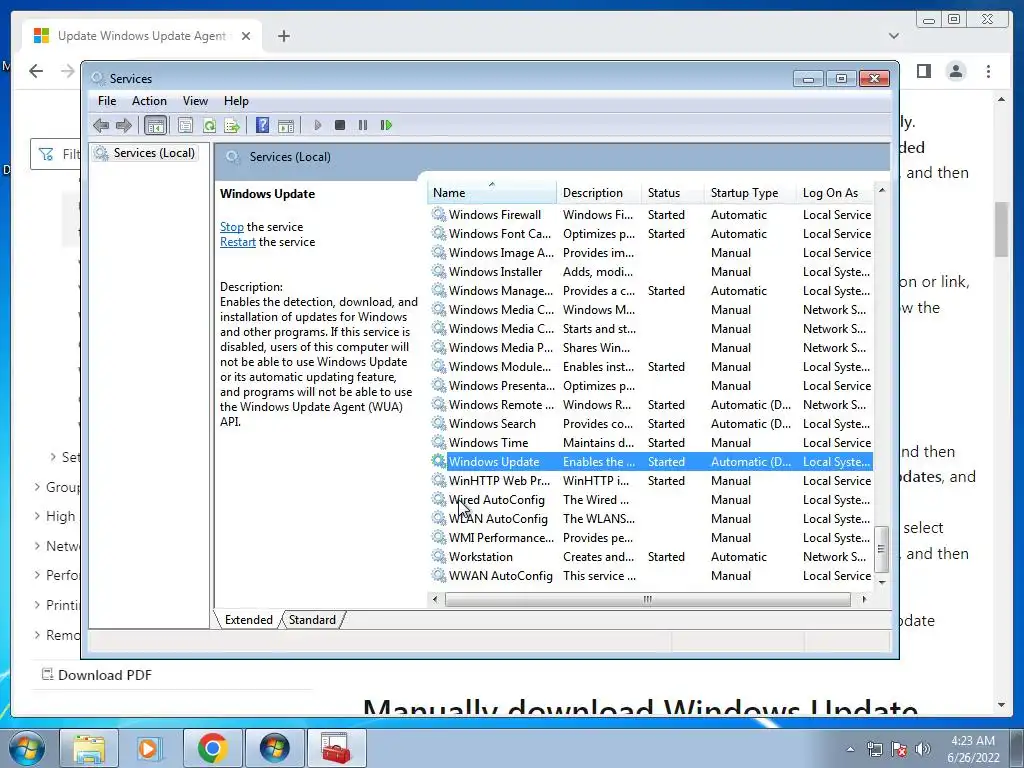The width and height of the screenshot is (1024, 768).
Task: Click the volume speaker icon in system tray
Action: point(923,748)
